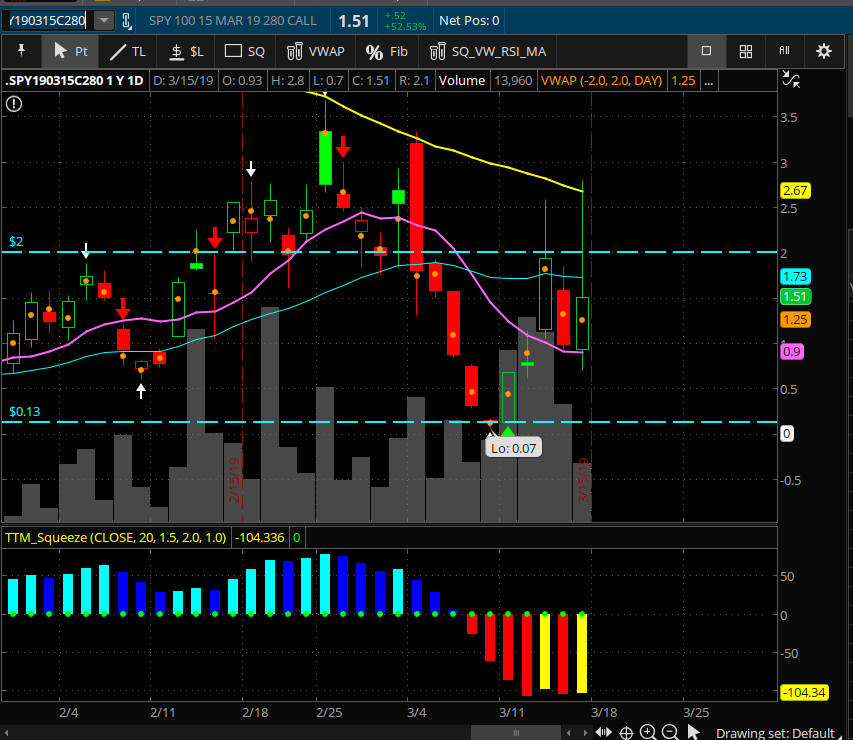Toggle the single chart layout view
The image size is (853, 740).
coord(706,51)
